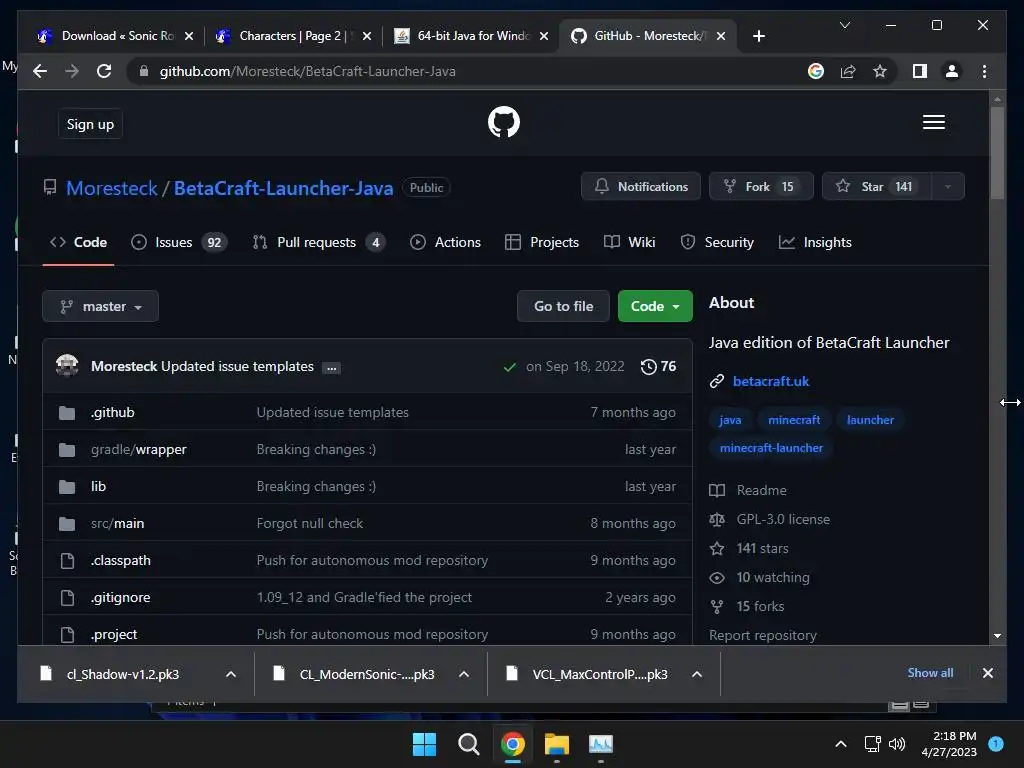Go back with browser back arrow
Screen dimensions: 1024x768
[40, 71]
